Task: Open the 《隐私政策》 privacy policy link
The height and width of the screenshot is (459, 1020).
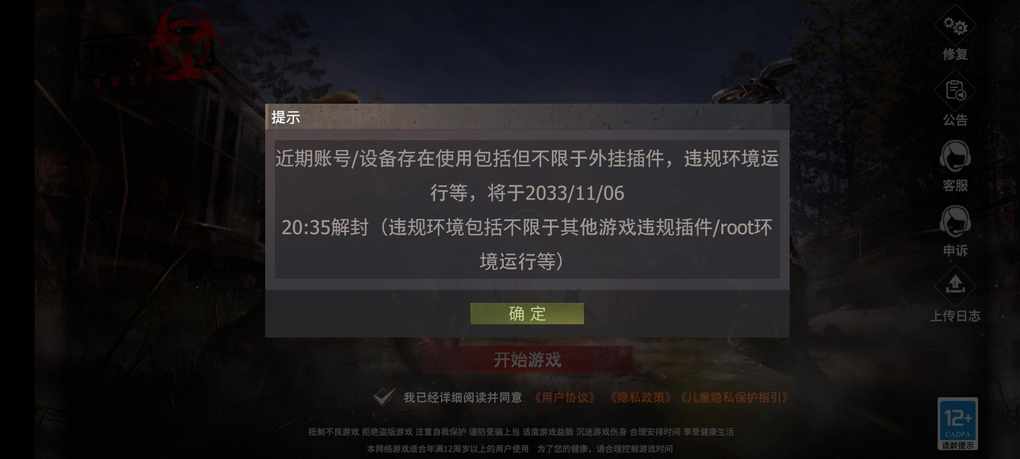Action: coord(639,397)
